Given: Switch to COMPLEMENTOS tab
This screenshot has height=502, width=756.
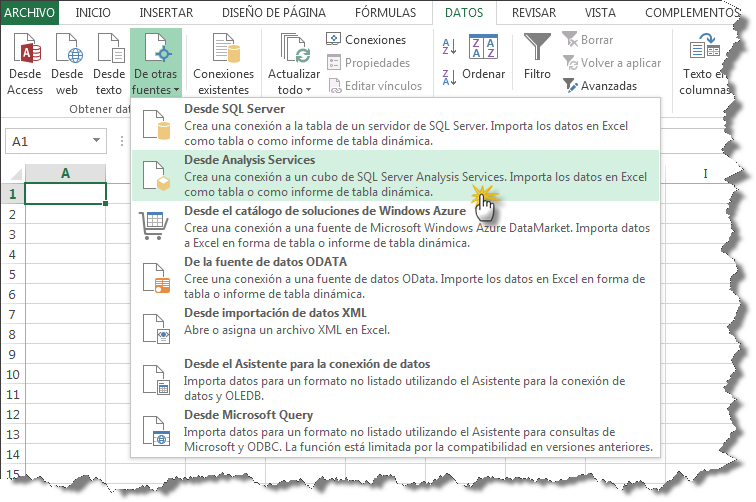Looking at the screenshot, I should click(x=690, y=13).
